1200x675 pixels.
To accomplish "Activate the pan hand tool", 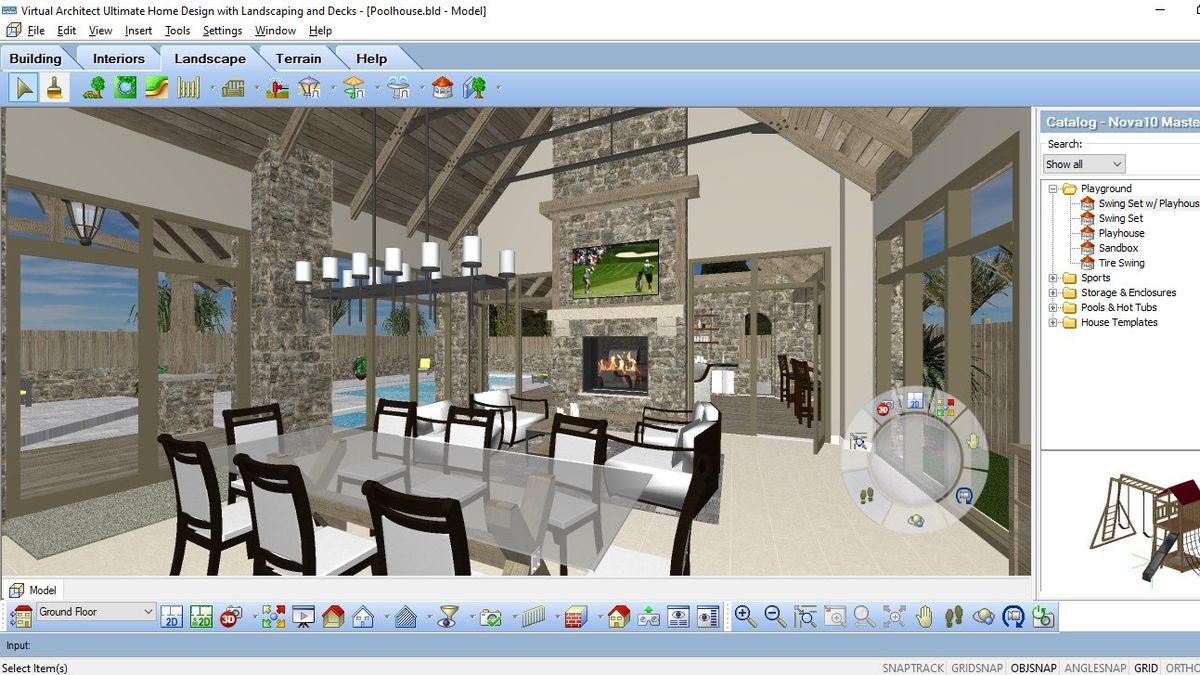I will click(924, 617).
